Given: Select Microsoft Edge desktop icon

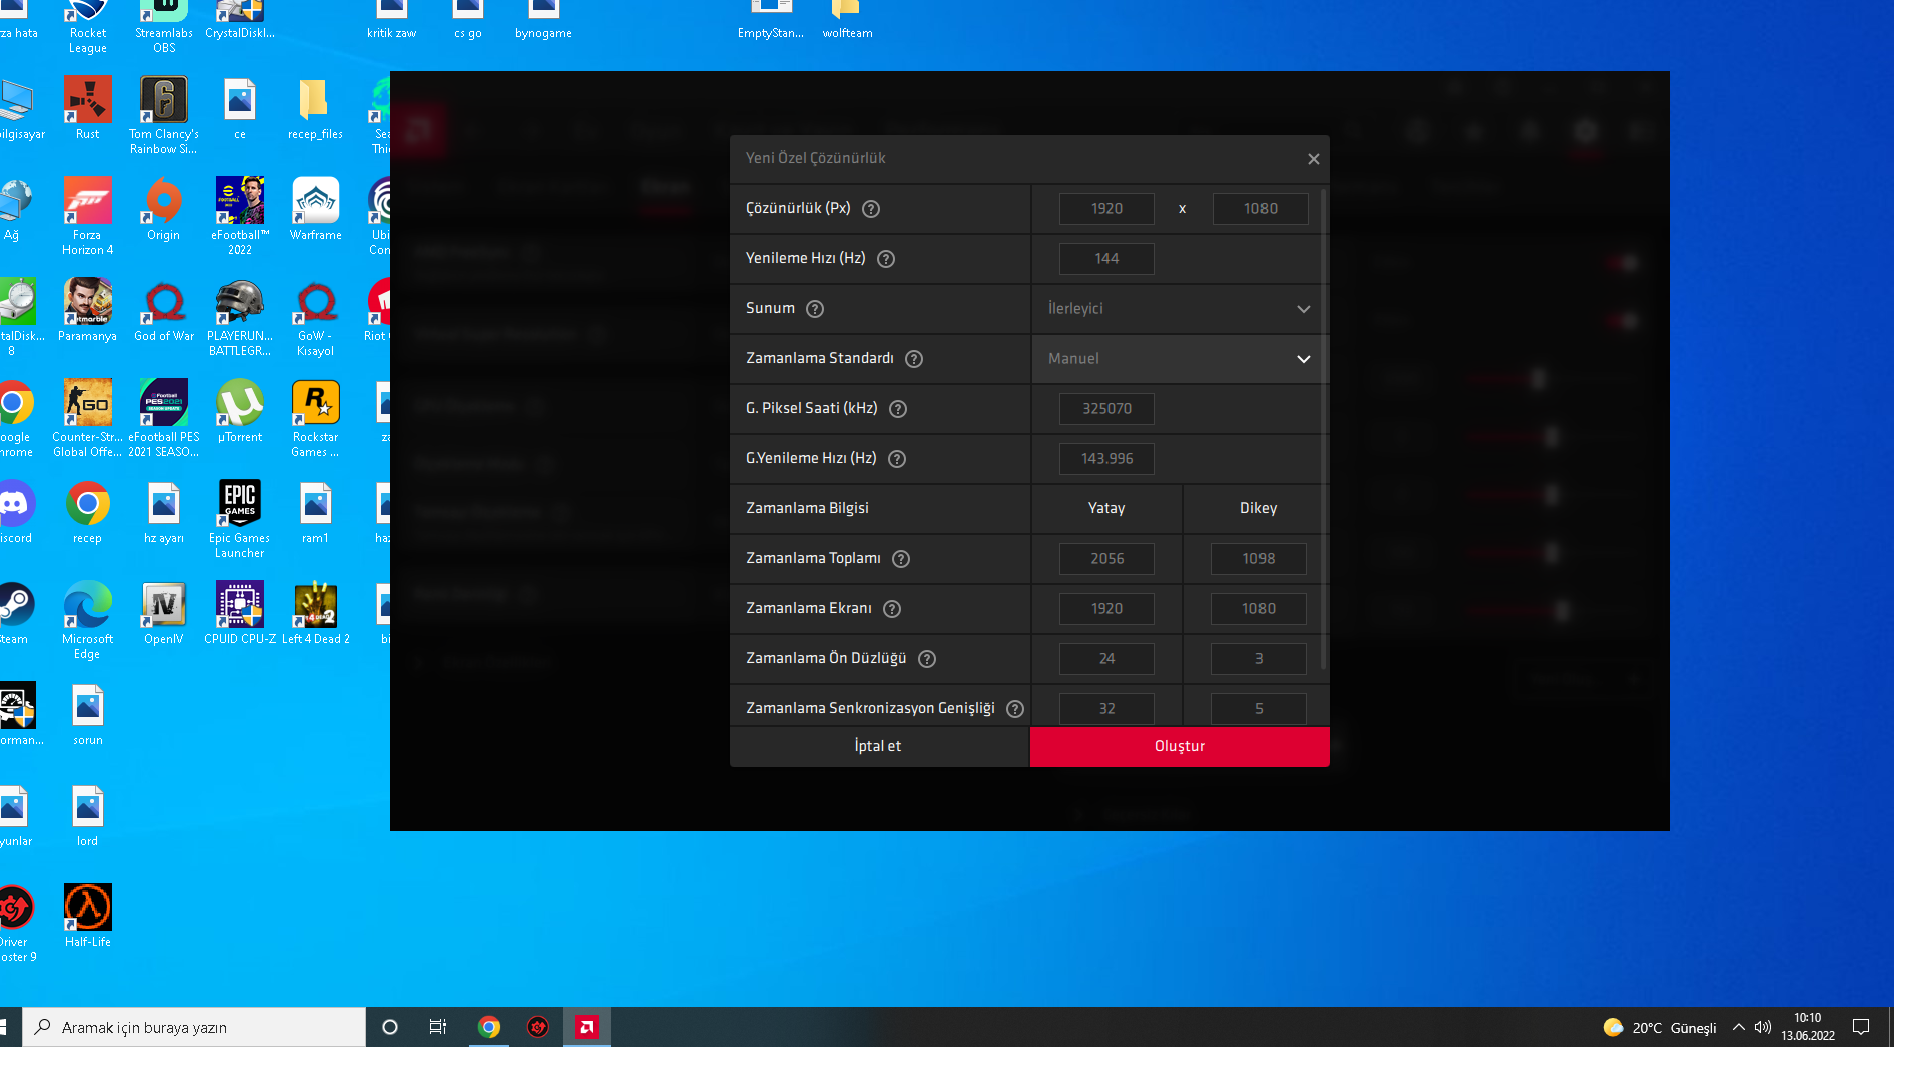Looking at the screenshot, I should (88, 620).
